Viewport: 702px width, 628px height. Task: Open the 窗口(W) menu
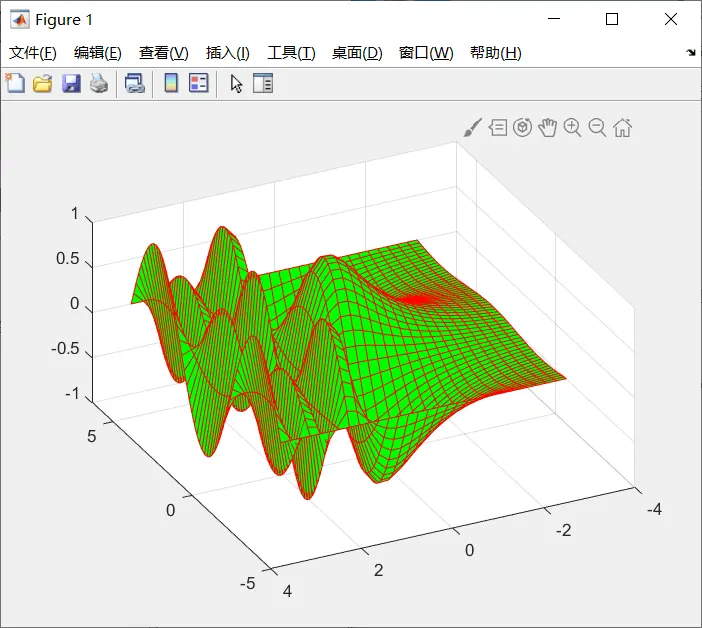(426, 53)
